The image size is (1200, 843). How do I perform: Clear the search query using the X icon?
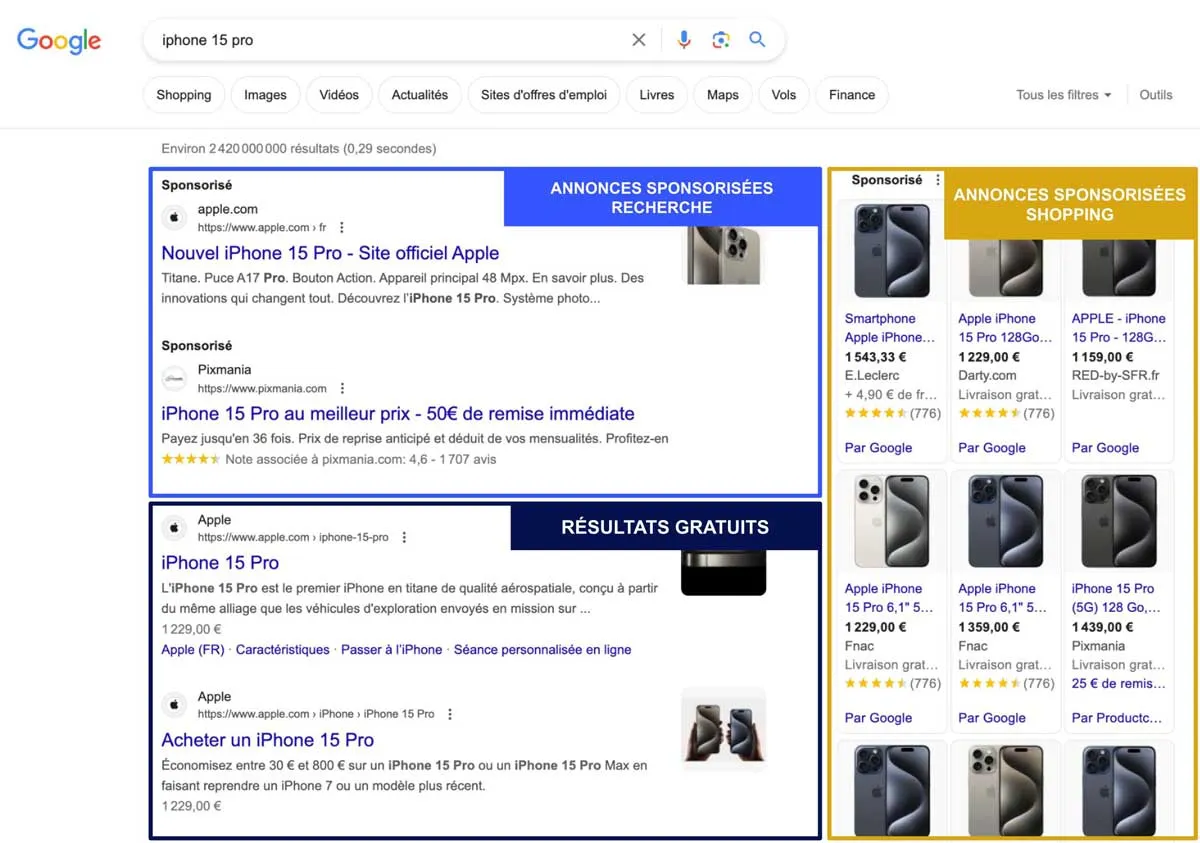coord(639,39)
